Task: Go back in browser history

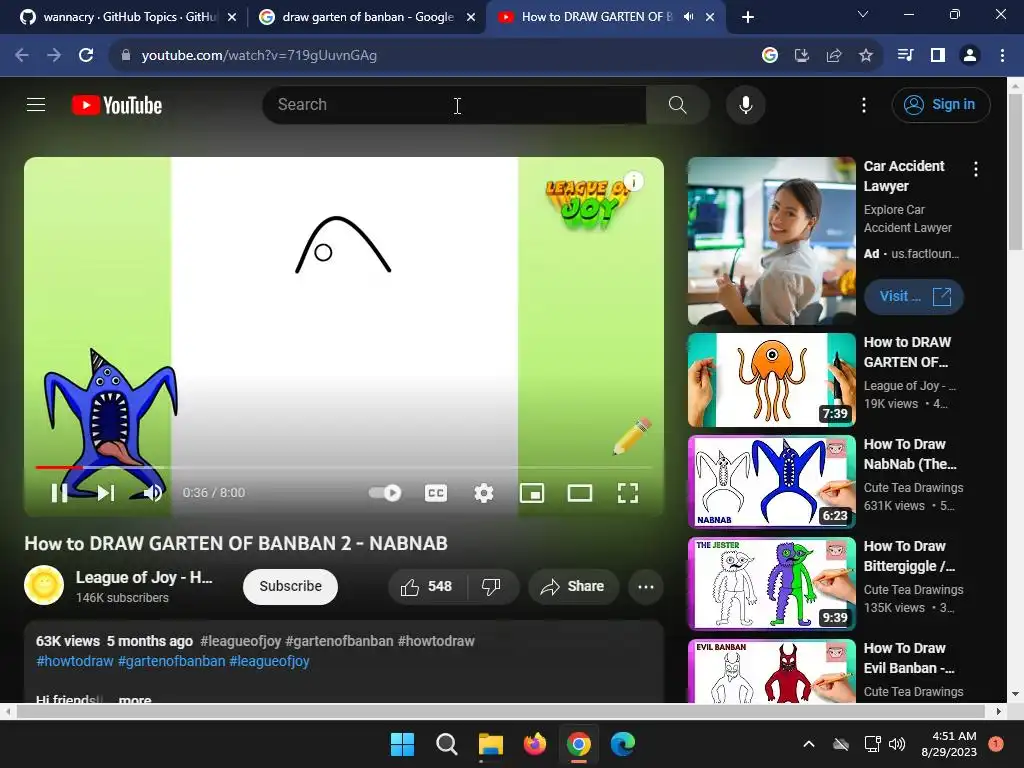Action: [22, 56]
